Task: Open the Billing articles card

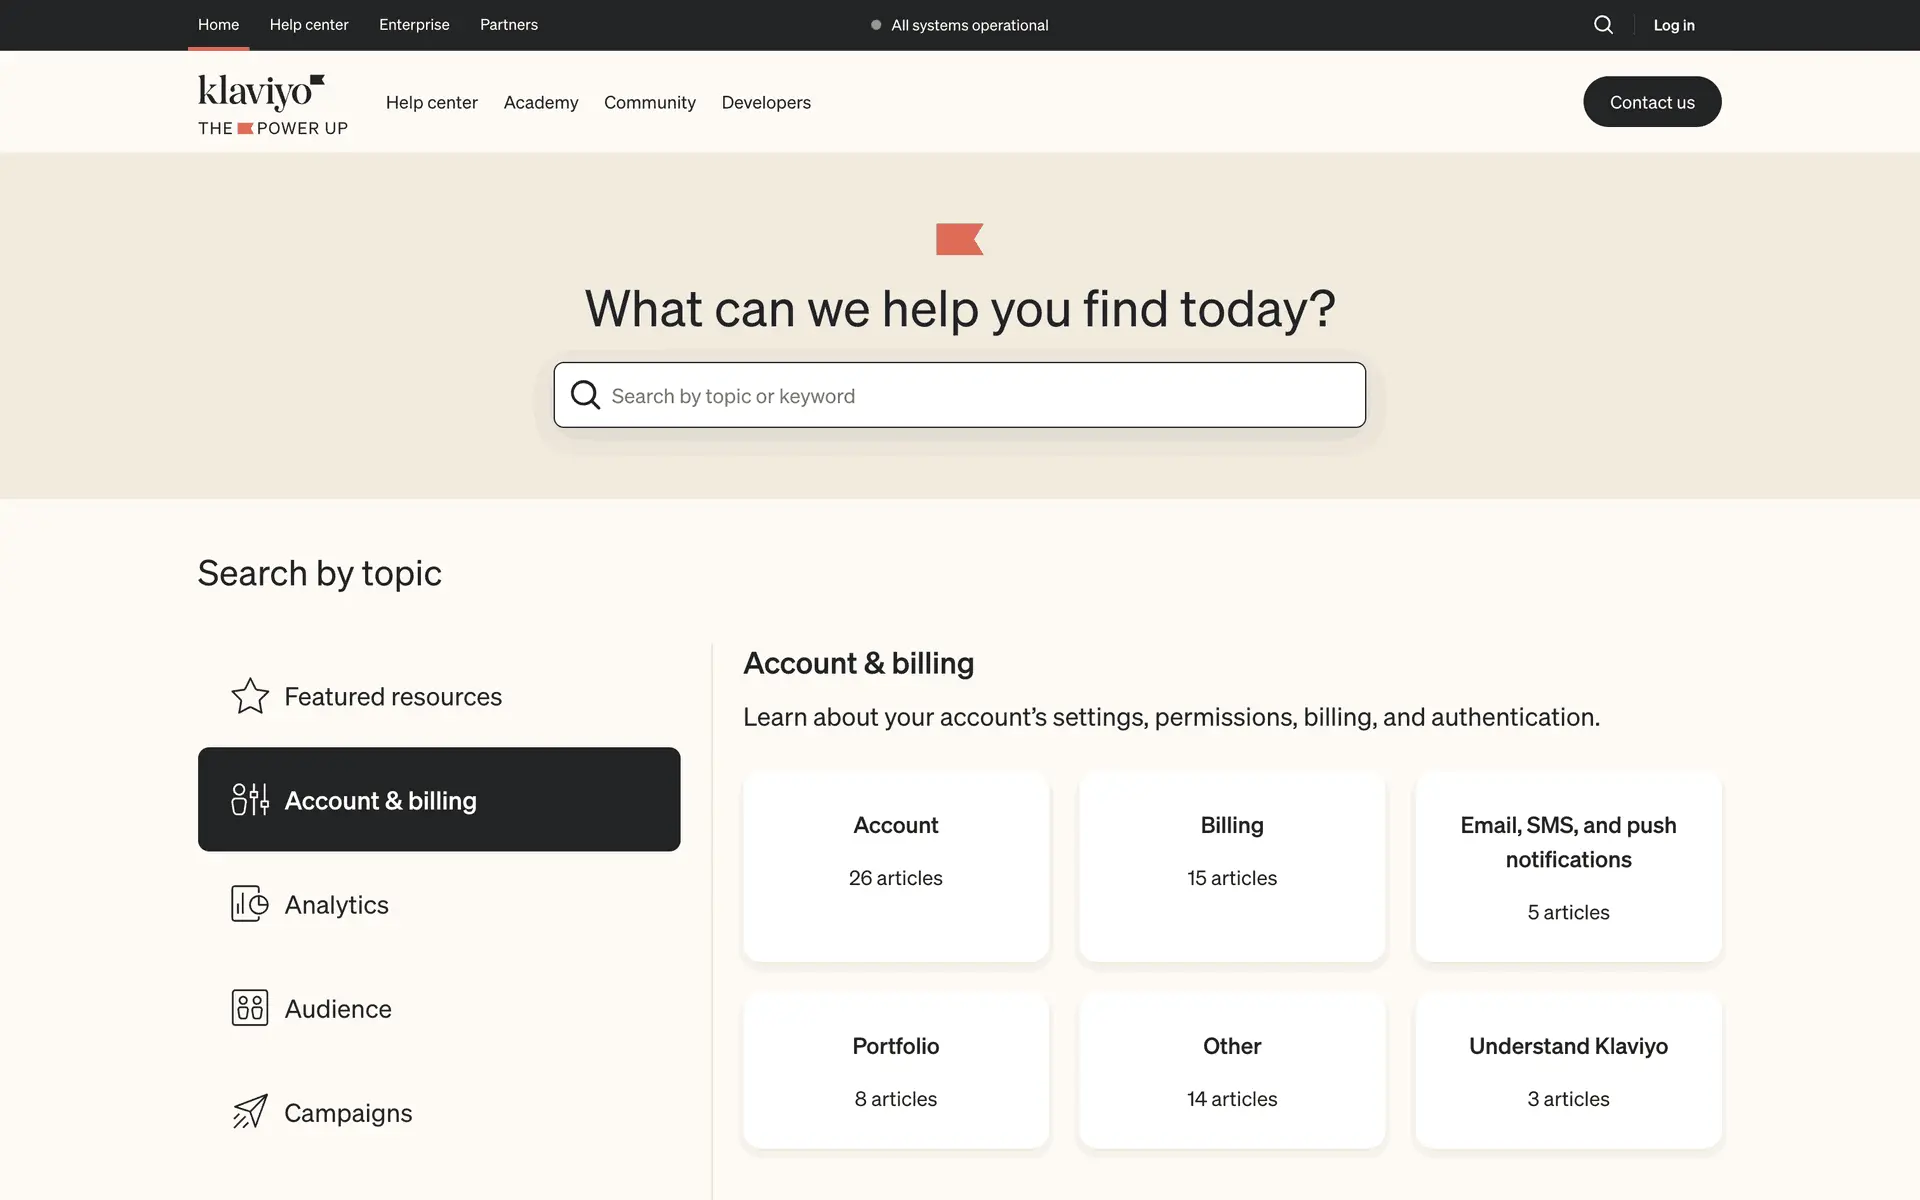Action: pos(1231,866)
